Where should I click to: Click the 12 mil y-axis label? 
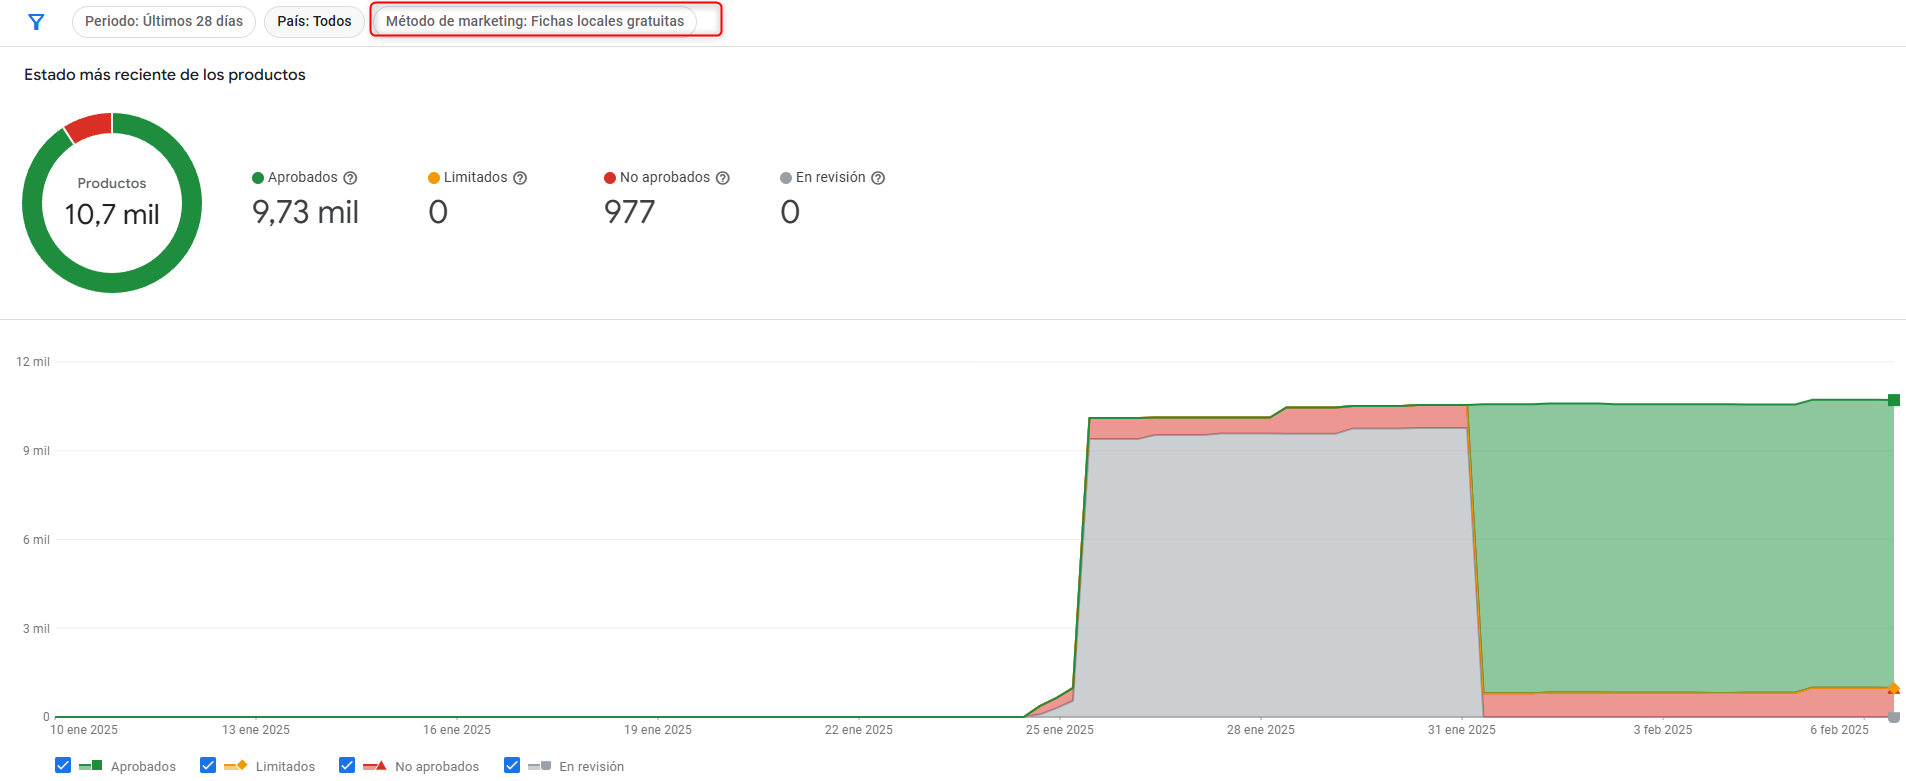[33, 362]
